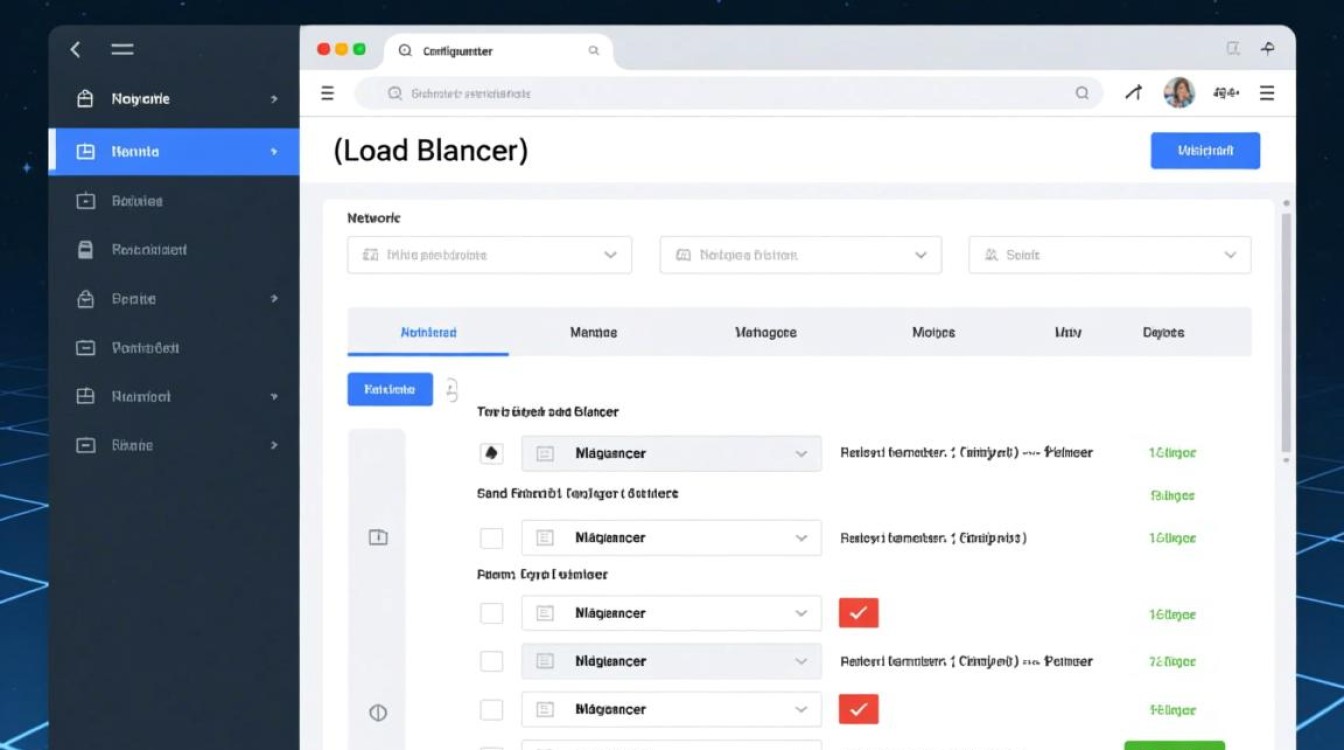The image size is (1344, 750).
Task: Click the vertical scrollbar of the main panel
Action: tap(1286, 330)
